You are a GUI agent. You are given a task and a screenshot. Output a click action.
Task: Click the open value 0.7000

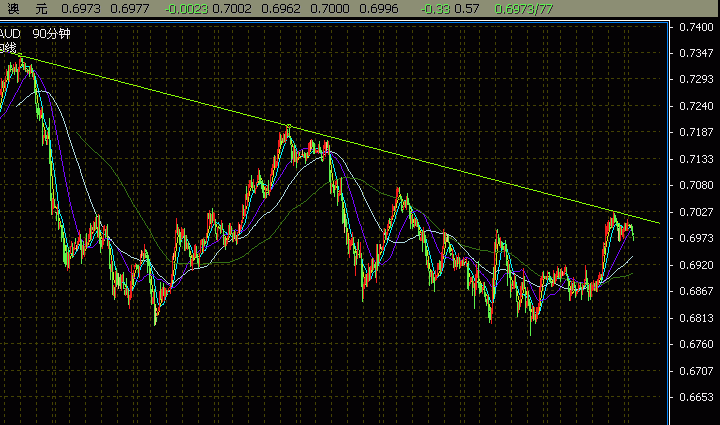pos(330,9)
